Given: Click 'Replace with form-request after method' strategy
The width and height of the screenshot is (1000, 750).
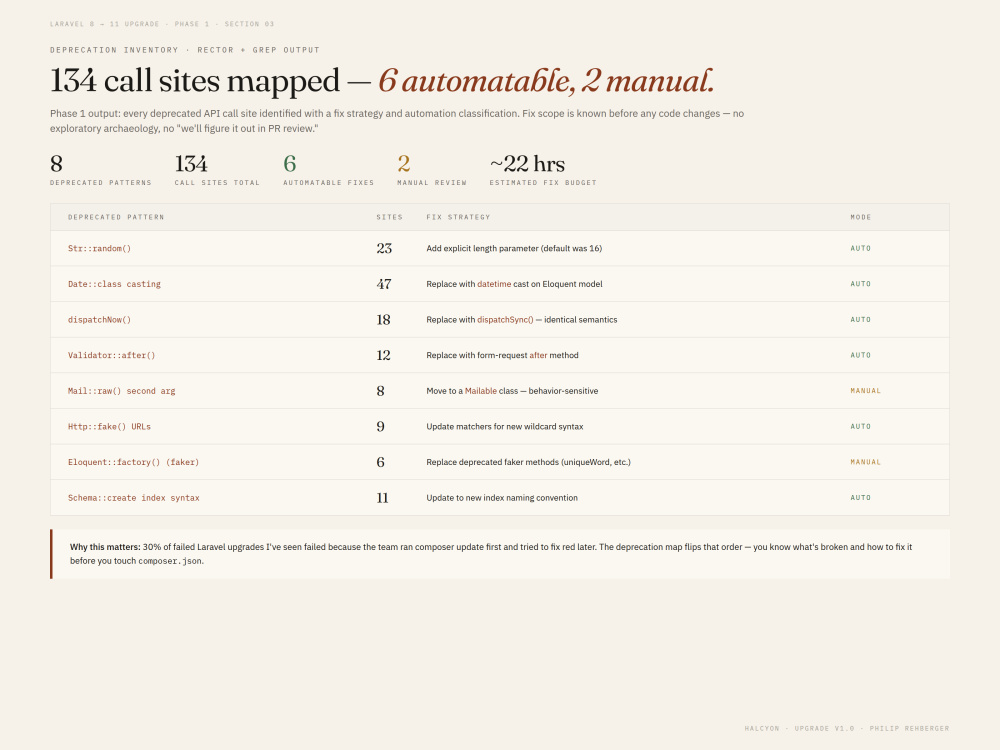Looking at the screenshot, I should (x=503, y=356).
